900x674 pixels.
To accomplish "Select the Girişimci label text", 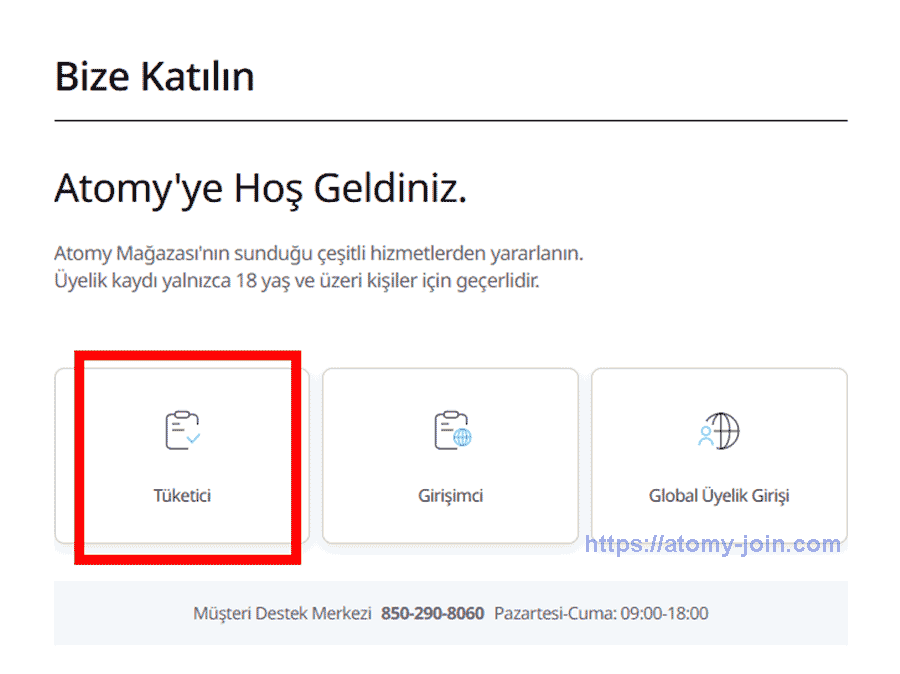I will point(451,496).
